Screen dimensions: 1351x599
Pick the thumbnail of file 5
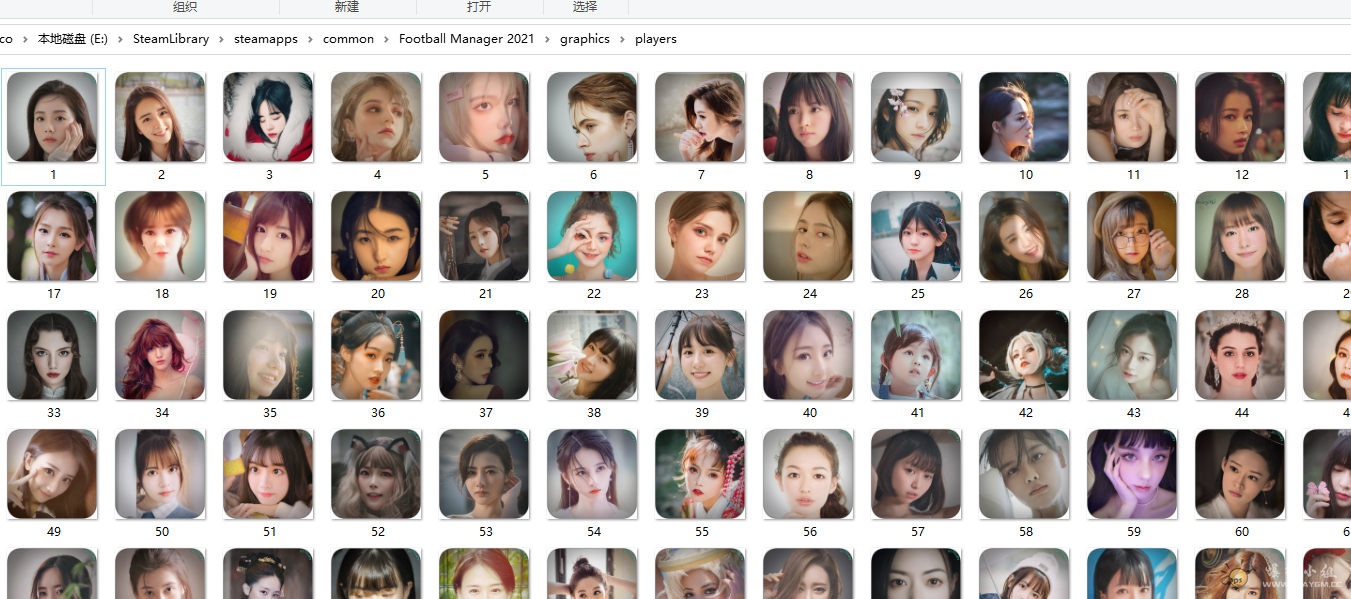coord(485,117)
